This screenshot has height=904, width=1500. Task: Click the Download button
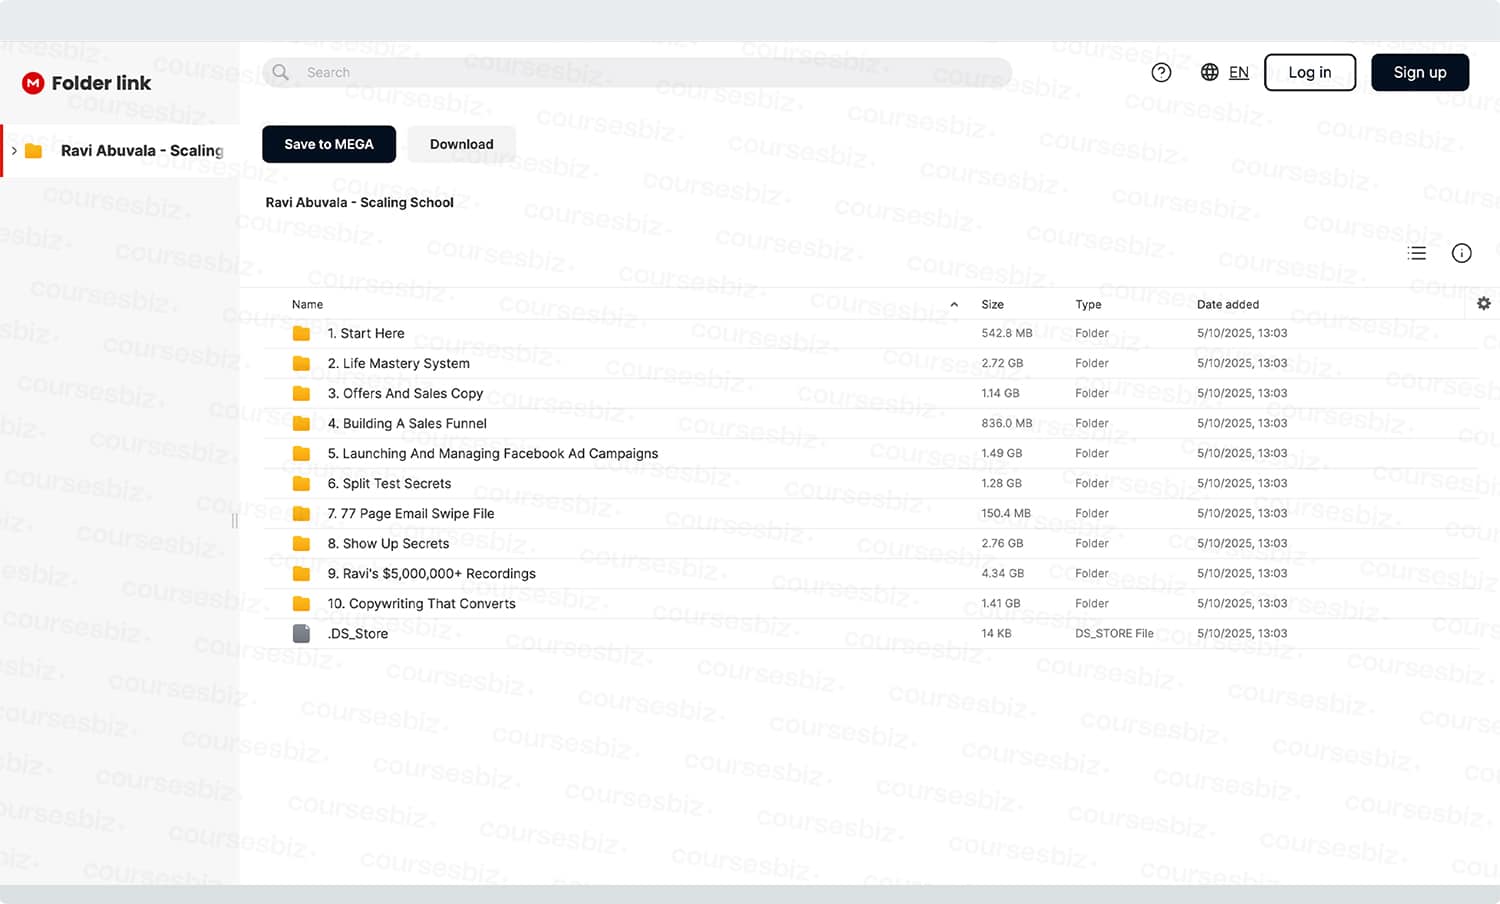click(462, 144)
